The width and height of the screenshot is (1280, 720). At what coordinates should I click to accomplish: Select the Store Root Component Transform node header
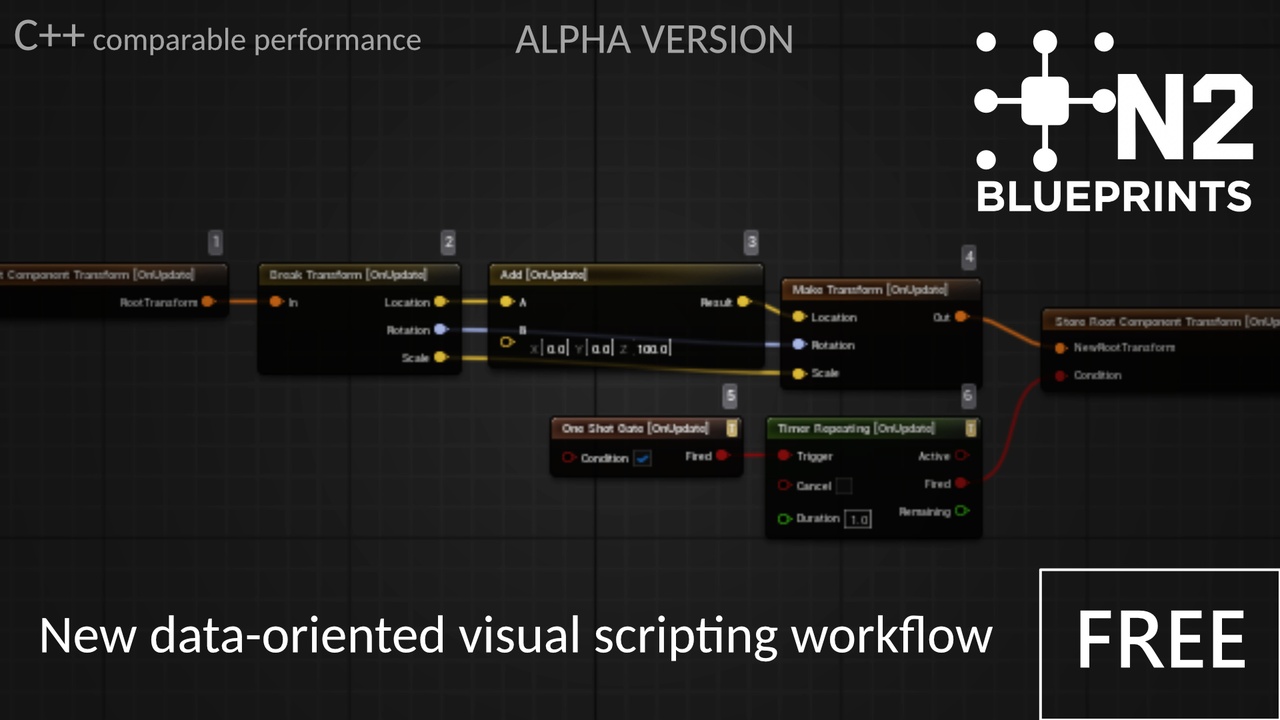(x=1162, y=321)
